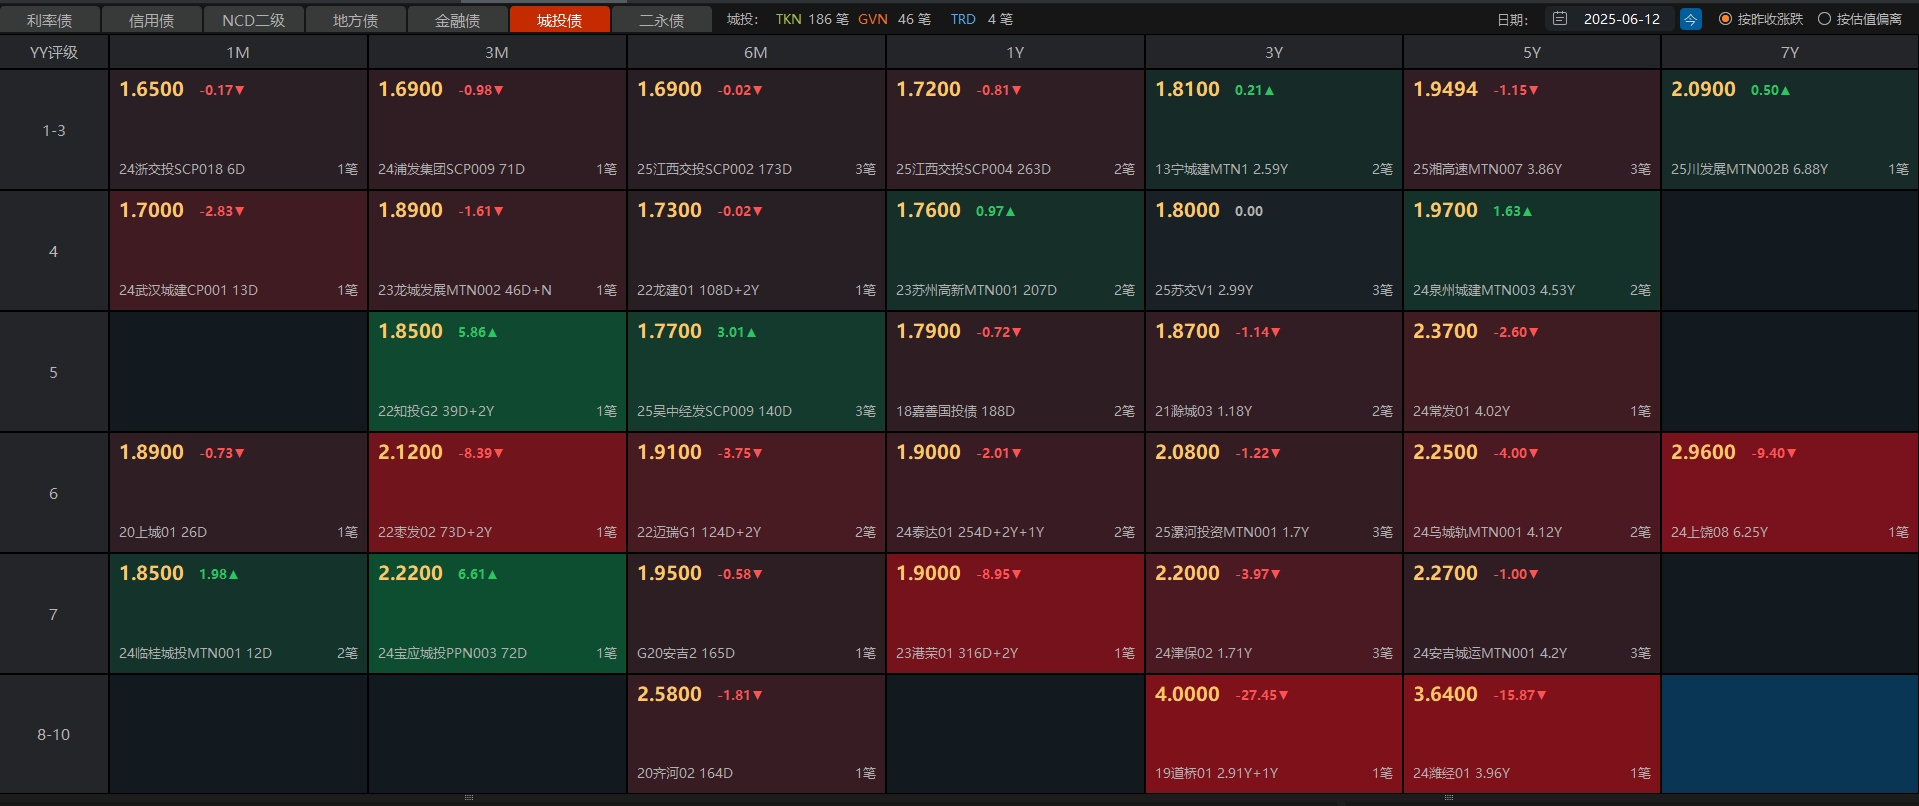This screenshot has width=1919, height=806.
Task: Click the 6M column header
Action: pyautogui.click(x=756, y=52)
